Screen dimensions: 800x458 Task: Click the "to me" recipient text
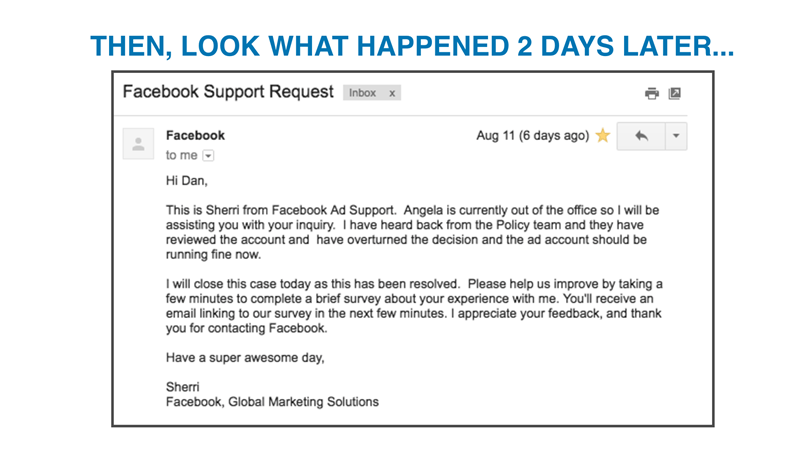pyautogui.click(x=181, y=156)
